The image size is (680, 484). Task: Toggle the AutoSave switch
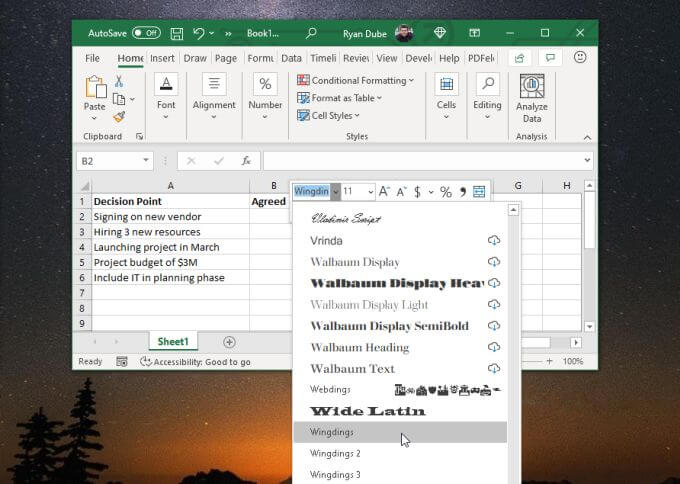(x=146, y=33)
